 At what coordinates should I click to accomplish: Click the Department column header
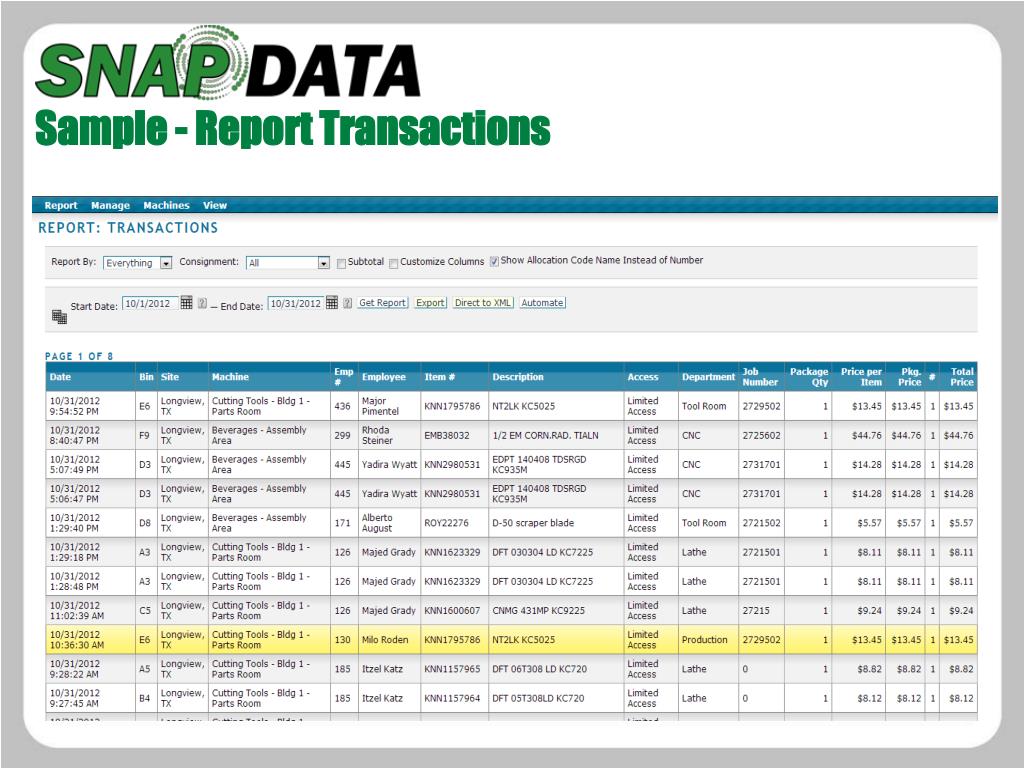coord(709,377)
